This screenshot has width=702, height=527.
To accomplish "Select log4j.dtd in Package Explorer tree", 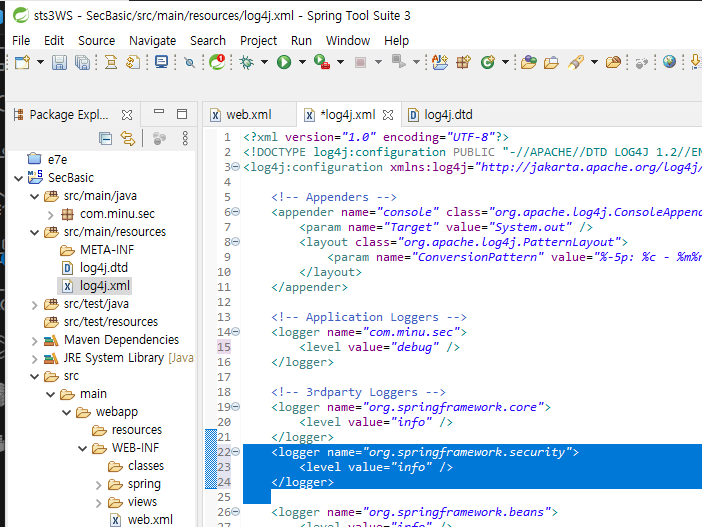I will (x=103, y=268).
